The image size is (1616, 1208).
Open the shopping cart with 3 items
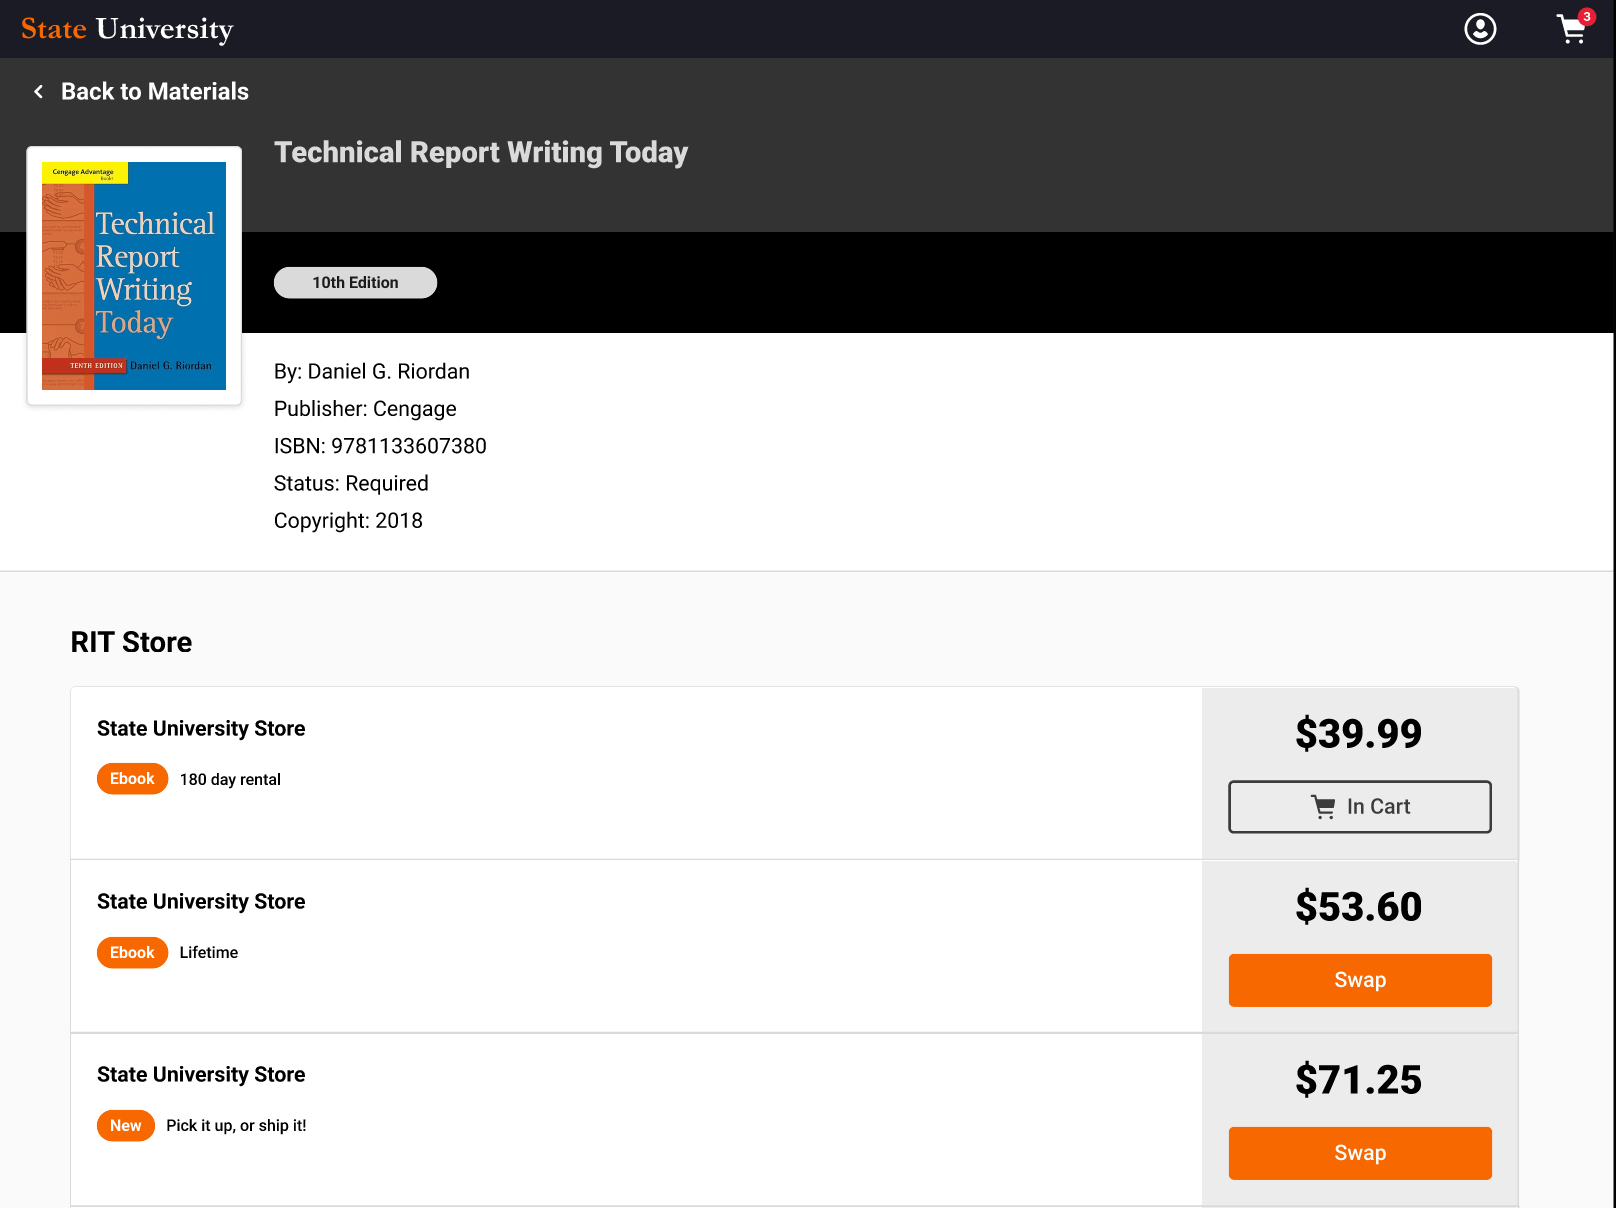click(1572, 31)
